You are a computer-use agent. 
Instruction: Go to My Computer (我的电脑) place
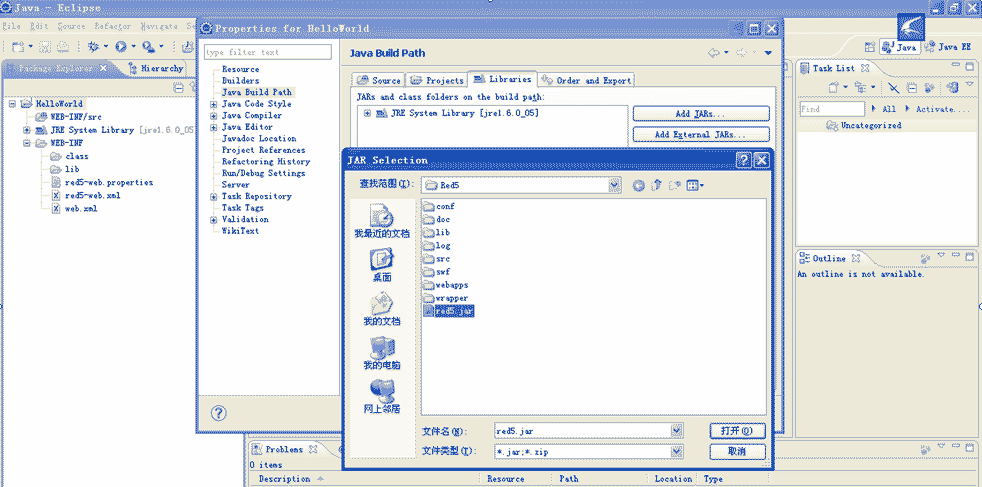click(x=382, y=352)
